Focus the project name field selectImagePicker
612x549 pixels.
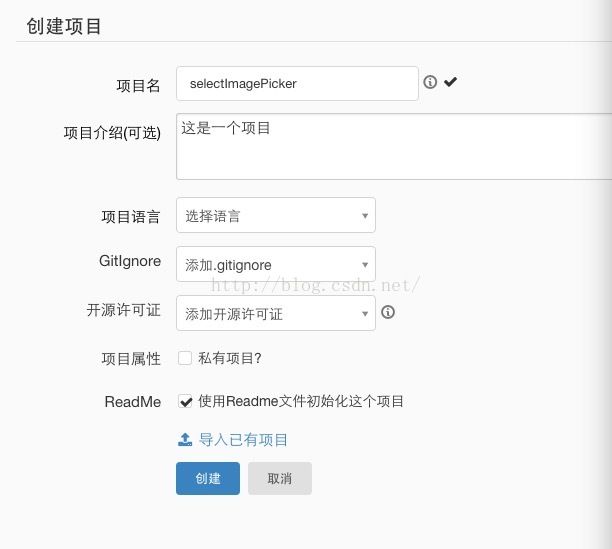(297, 84)
